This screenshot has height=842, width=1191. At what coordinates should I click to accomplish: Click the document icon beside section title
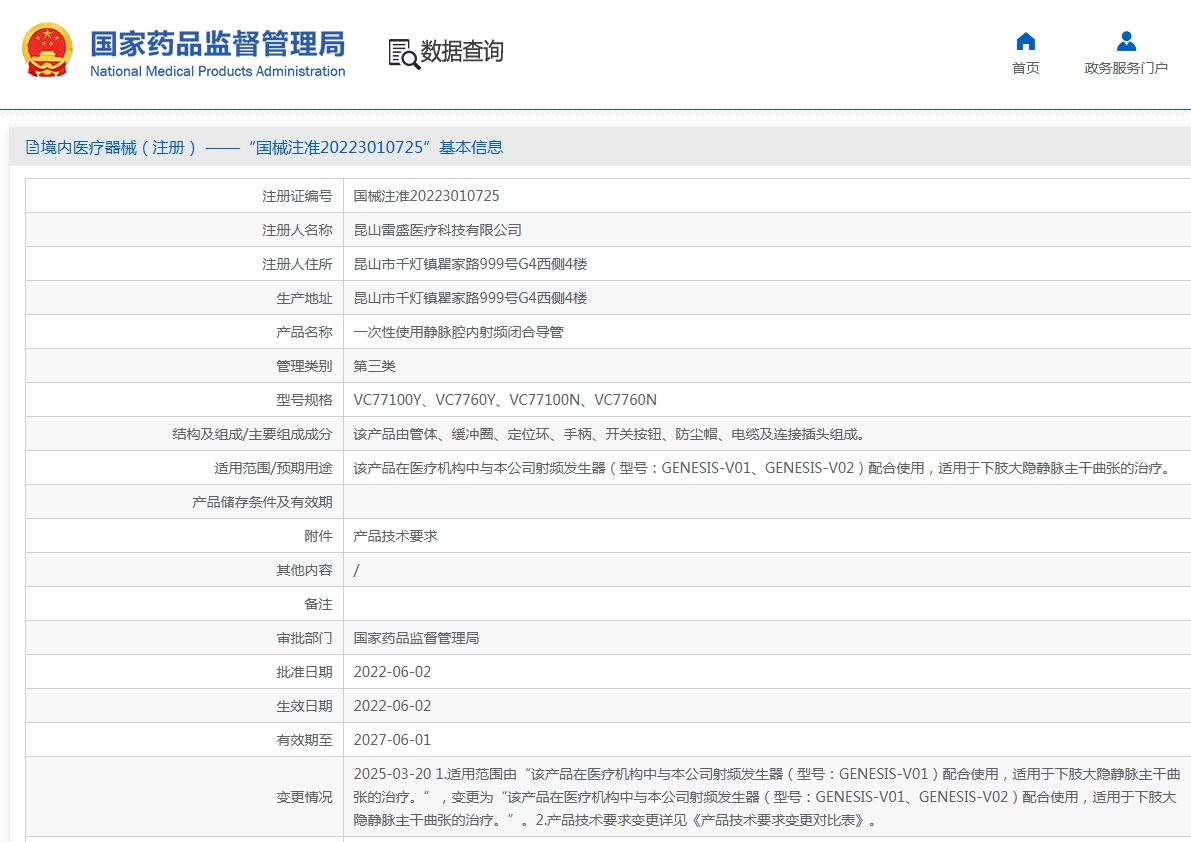[x=32, y=147]
